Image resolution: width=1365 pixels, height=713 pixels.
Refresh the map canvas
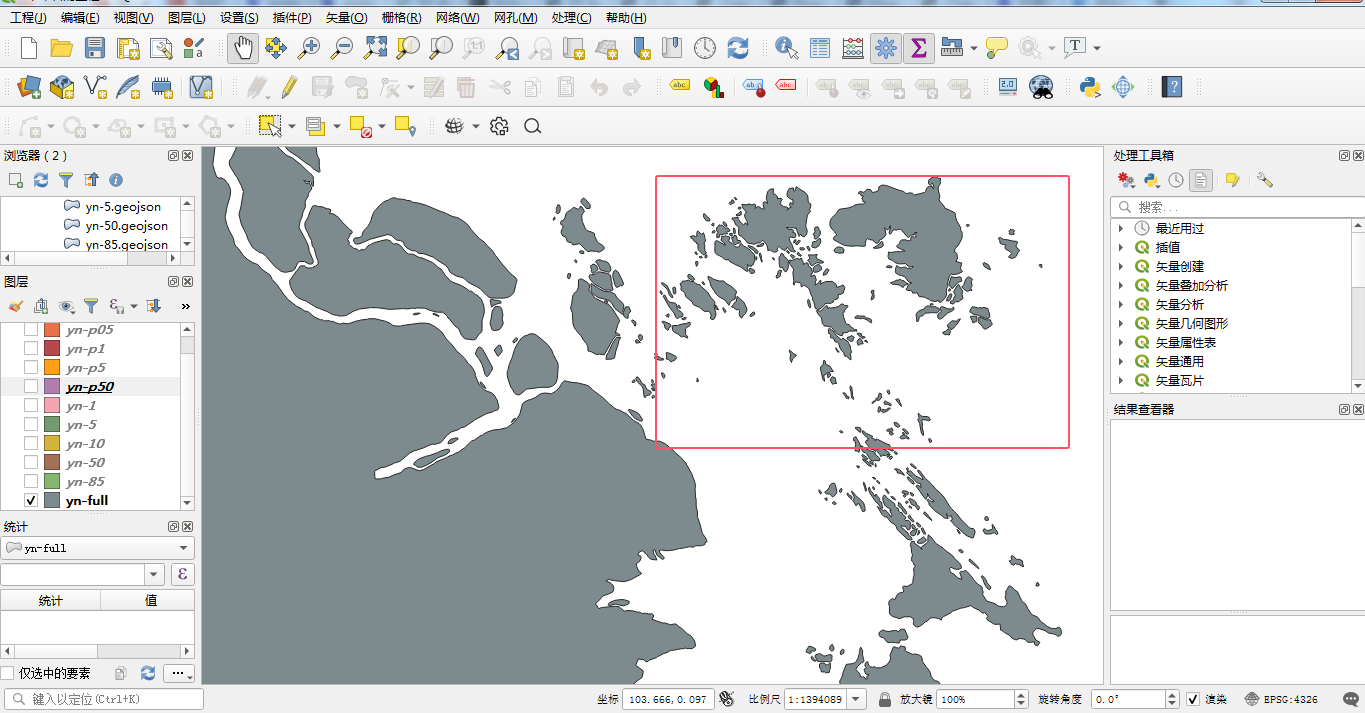coord(738,48)
